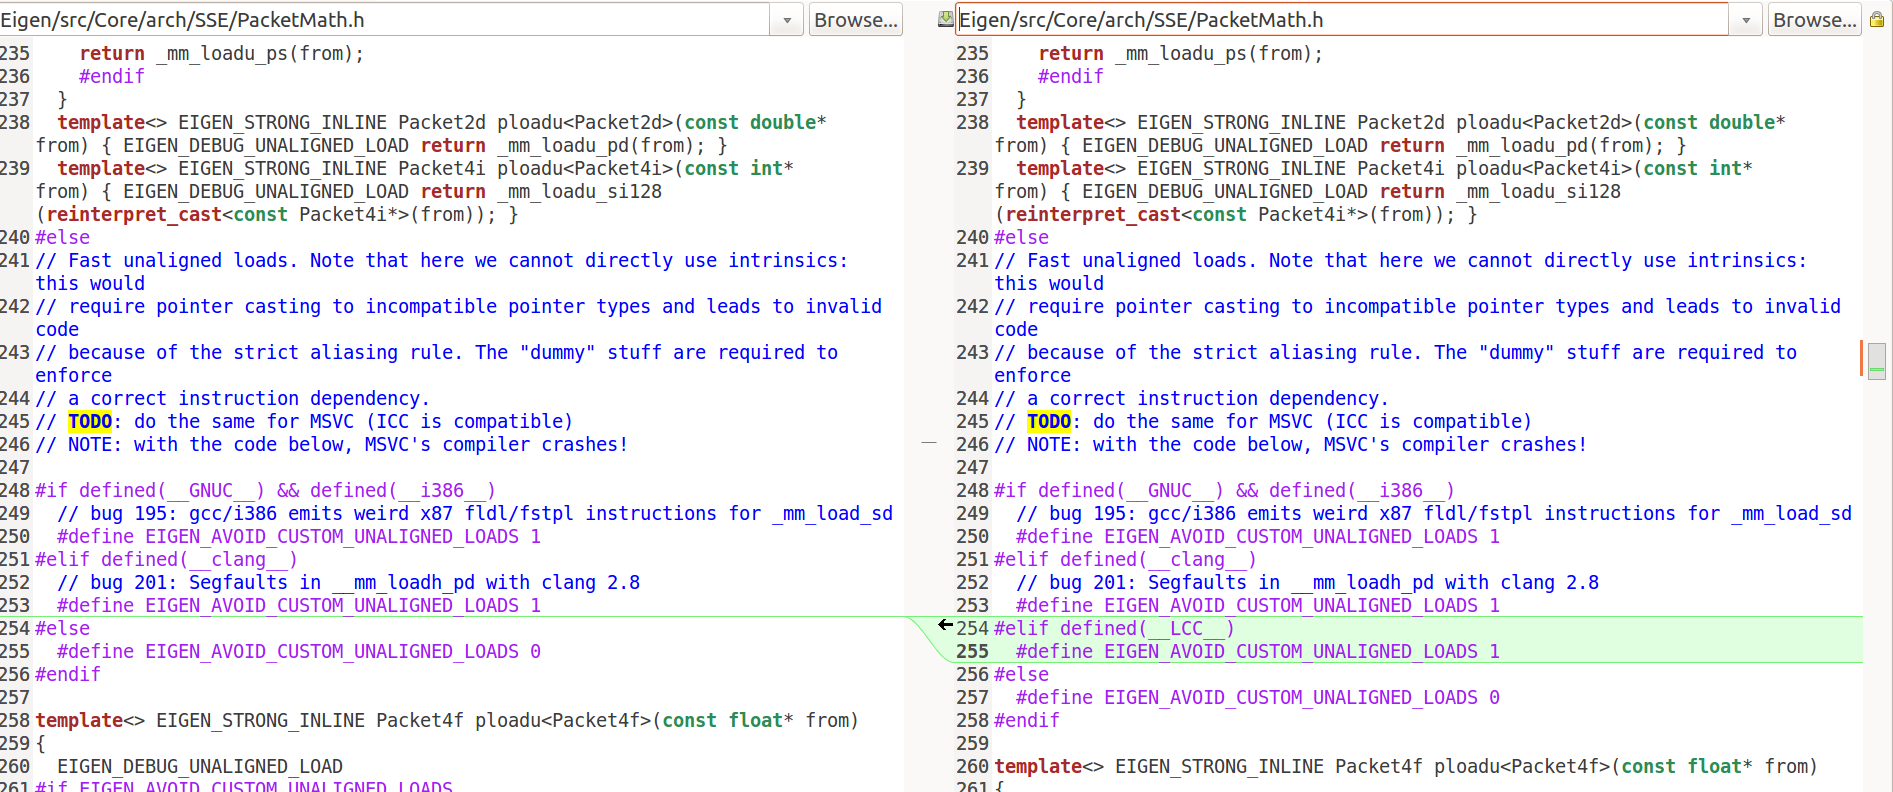Click 'a correct instruction dependency' comment in right pane
Viewport: 1893px width, 792px height.
(1192, 399)
